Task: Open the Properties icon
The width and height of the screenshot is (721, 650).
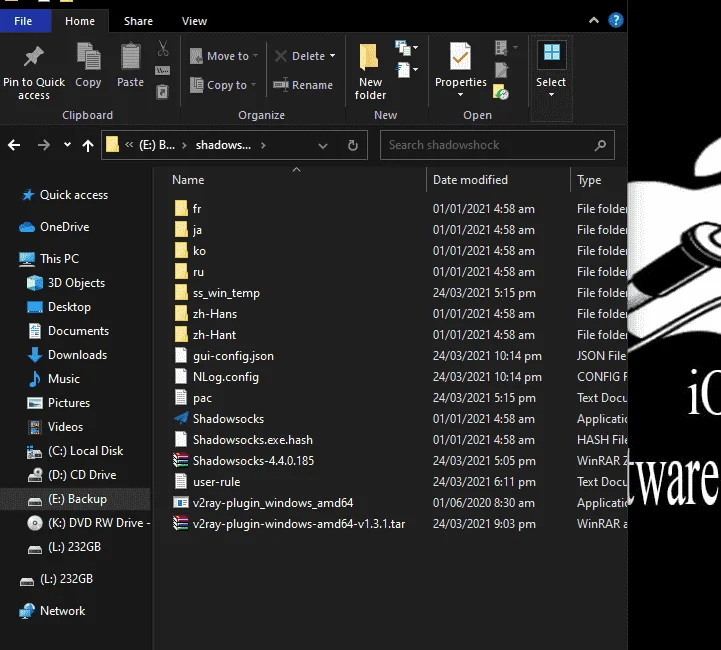Action: (x=460, y=57)
